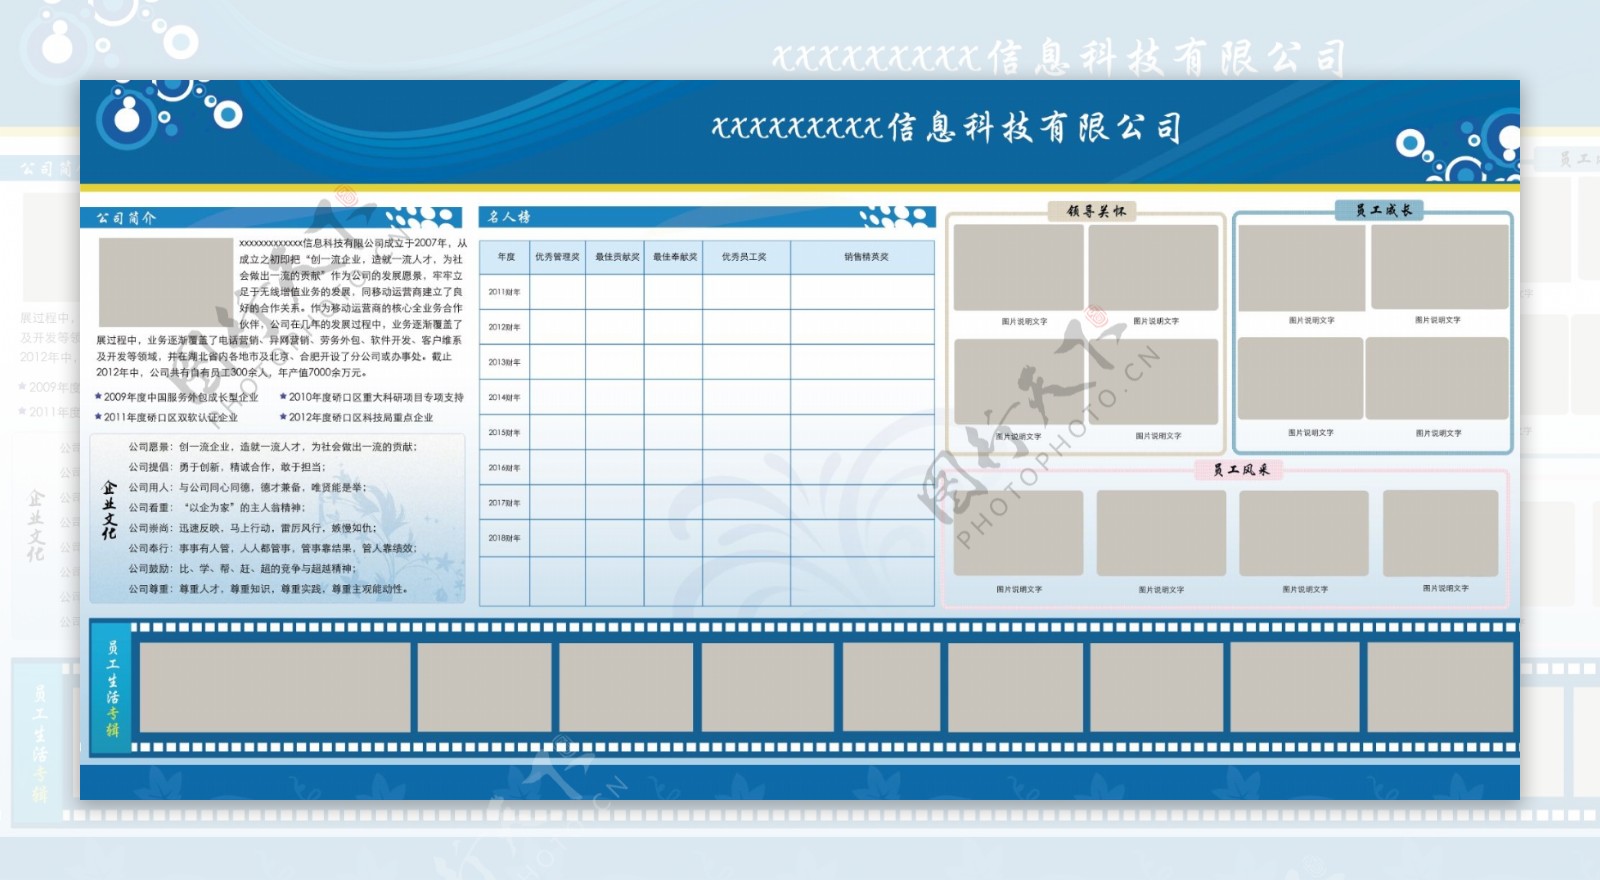Select the 最佳奉献奖 column header

click(x=675, y=257)
